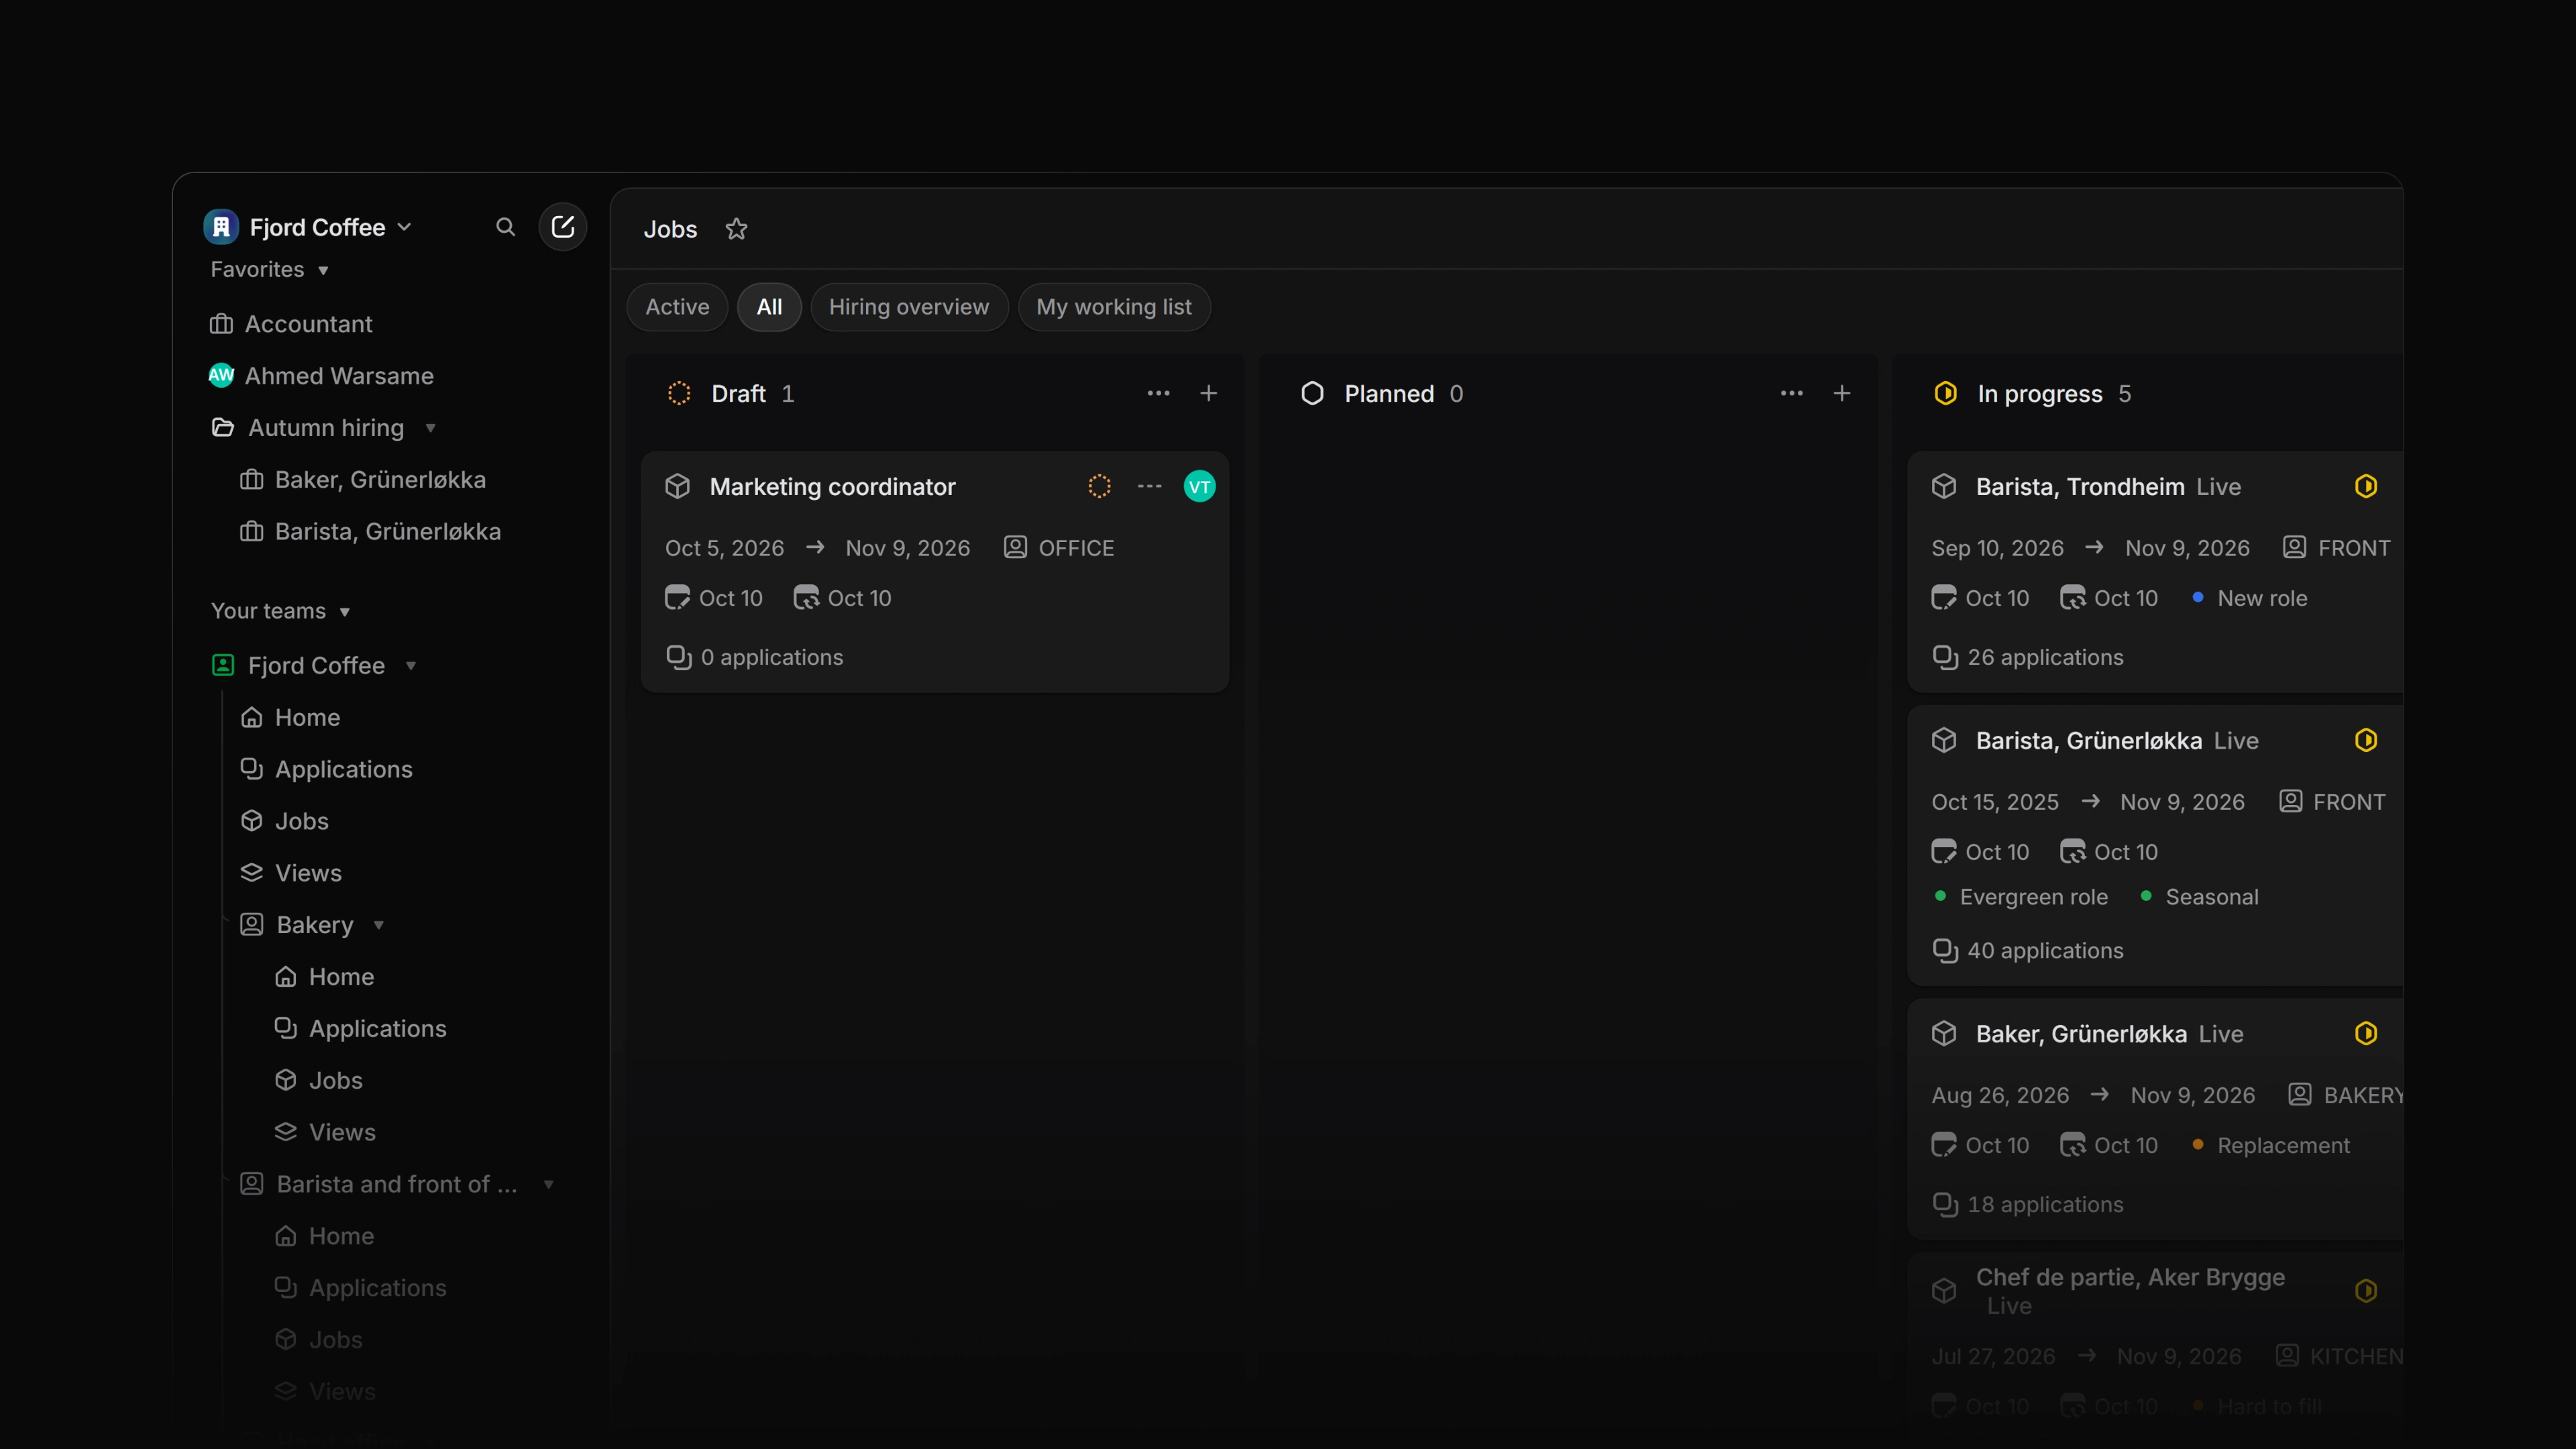Click the OFFICE team icon on Marketing coordinator card
The image size is (2576, 1449).
pyautogui.click(x=1015, y=547)
